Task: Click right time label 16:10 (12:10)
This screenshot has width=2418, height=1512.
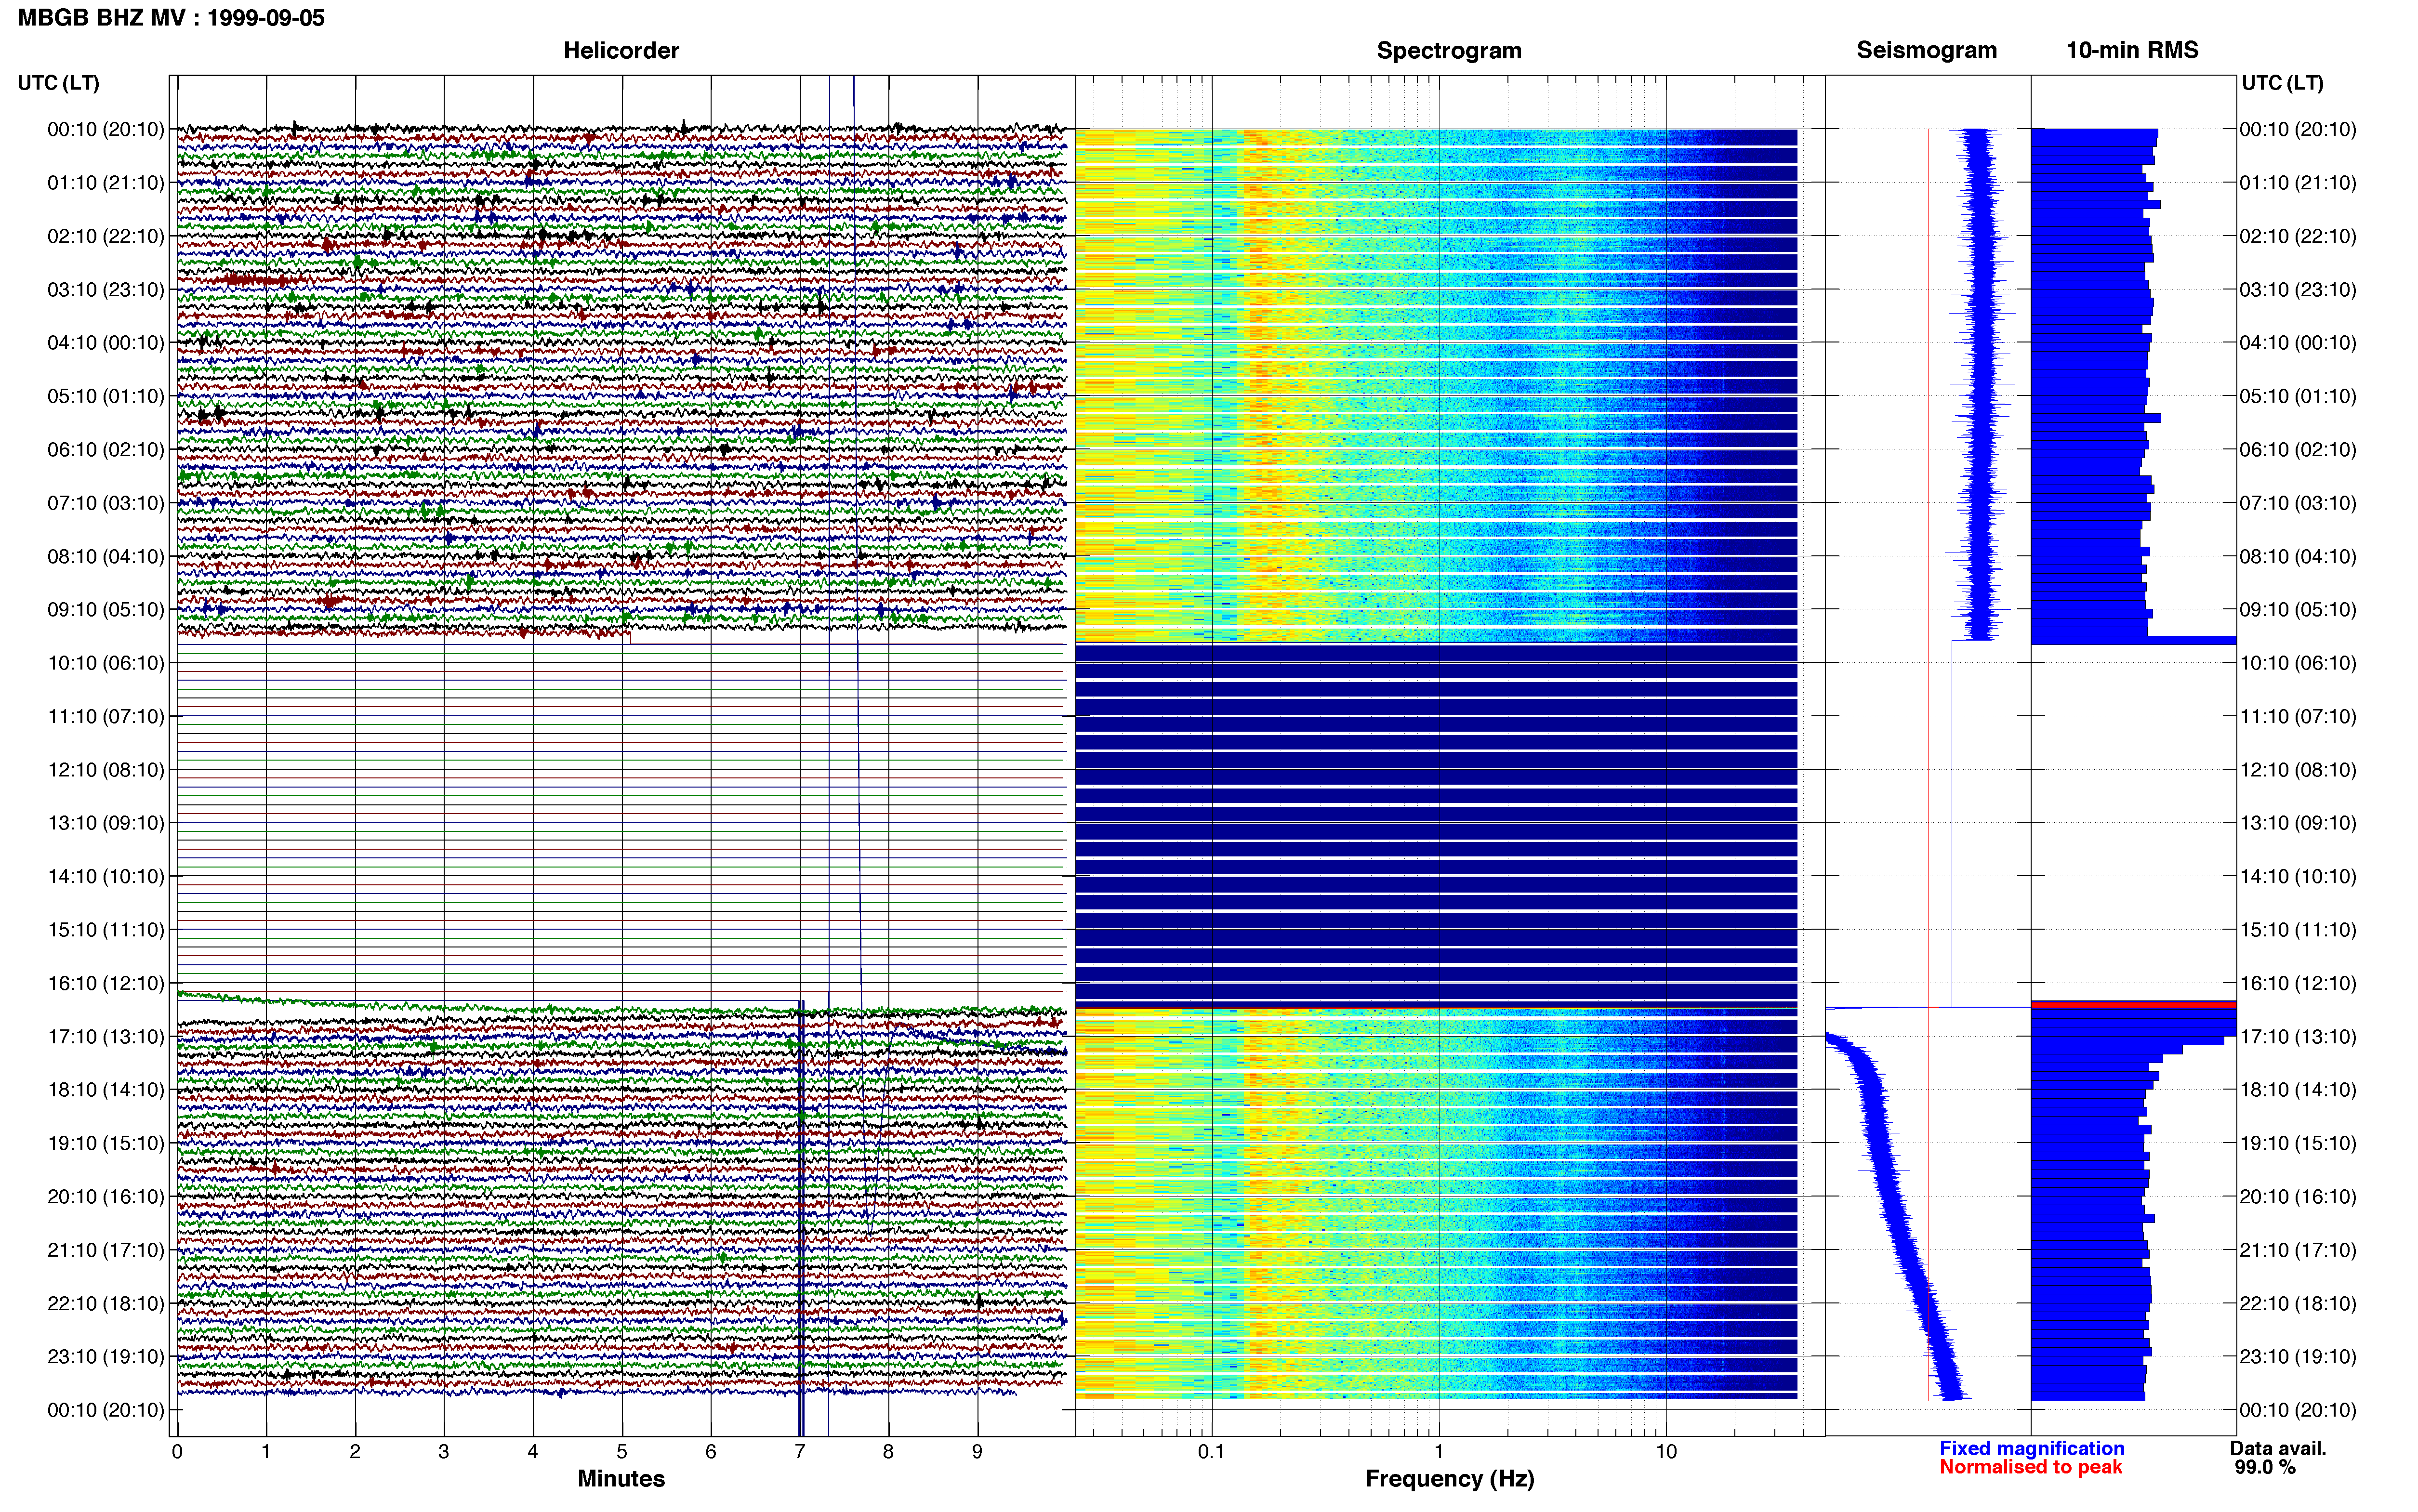Action: (x=2298, y=983)
